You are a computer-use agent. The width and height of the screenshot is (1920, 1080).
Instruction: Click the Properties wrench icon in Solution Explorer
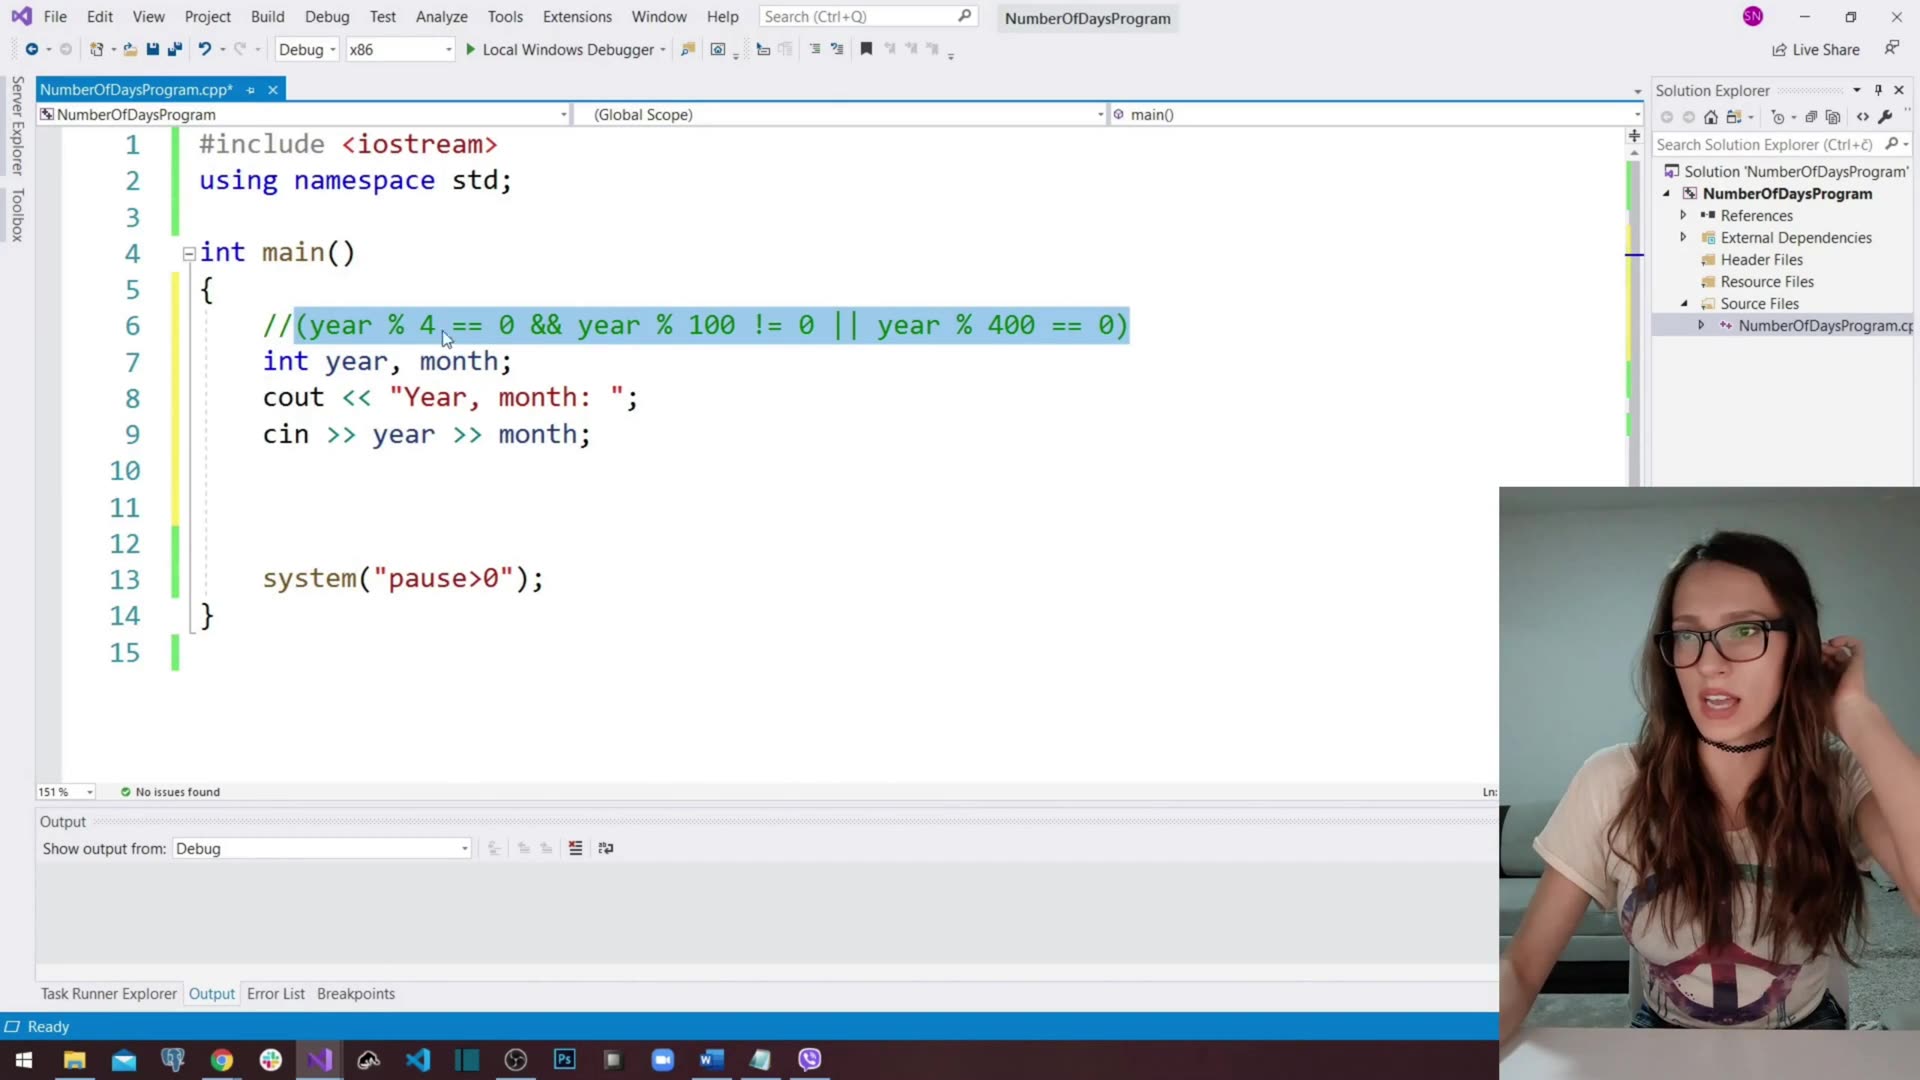[1886, 117]
